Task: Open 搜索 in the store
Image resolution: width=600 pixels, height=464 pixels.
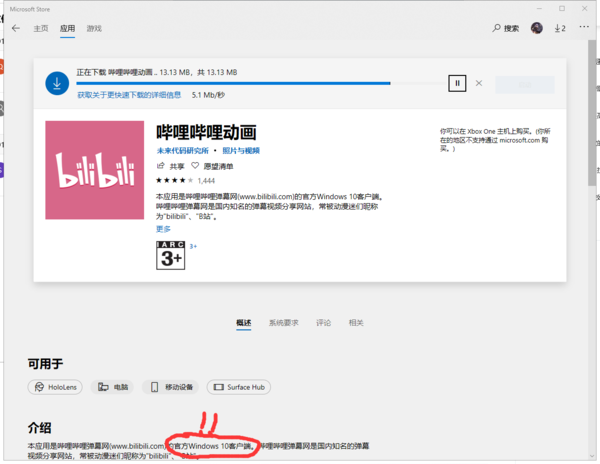Action: pos(506,28)
